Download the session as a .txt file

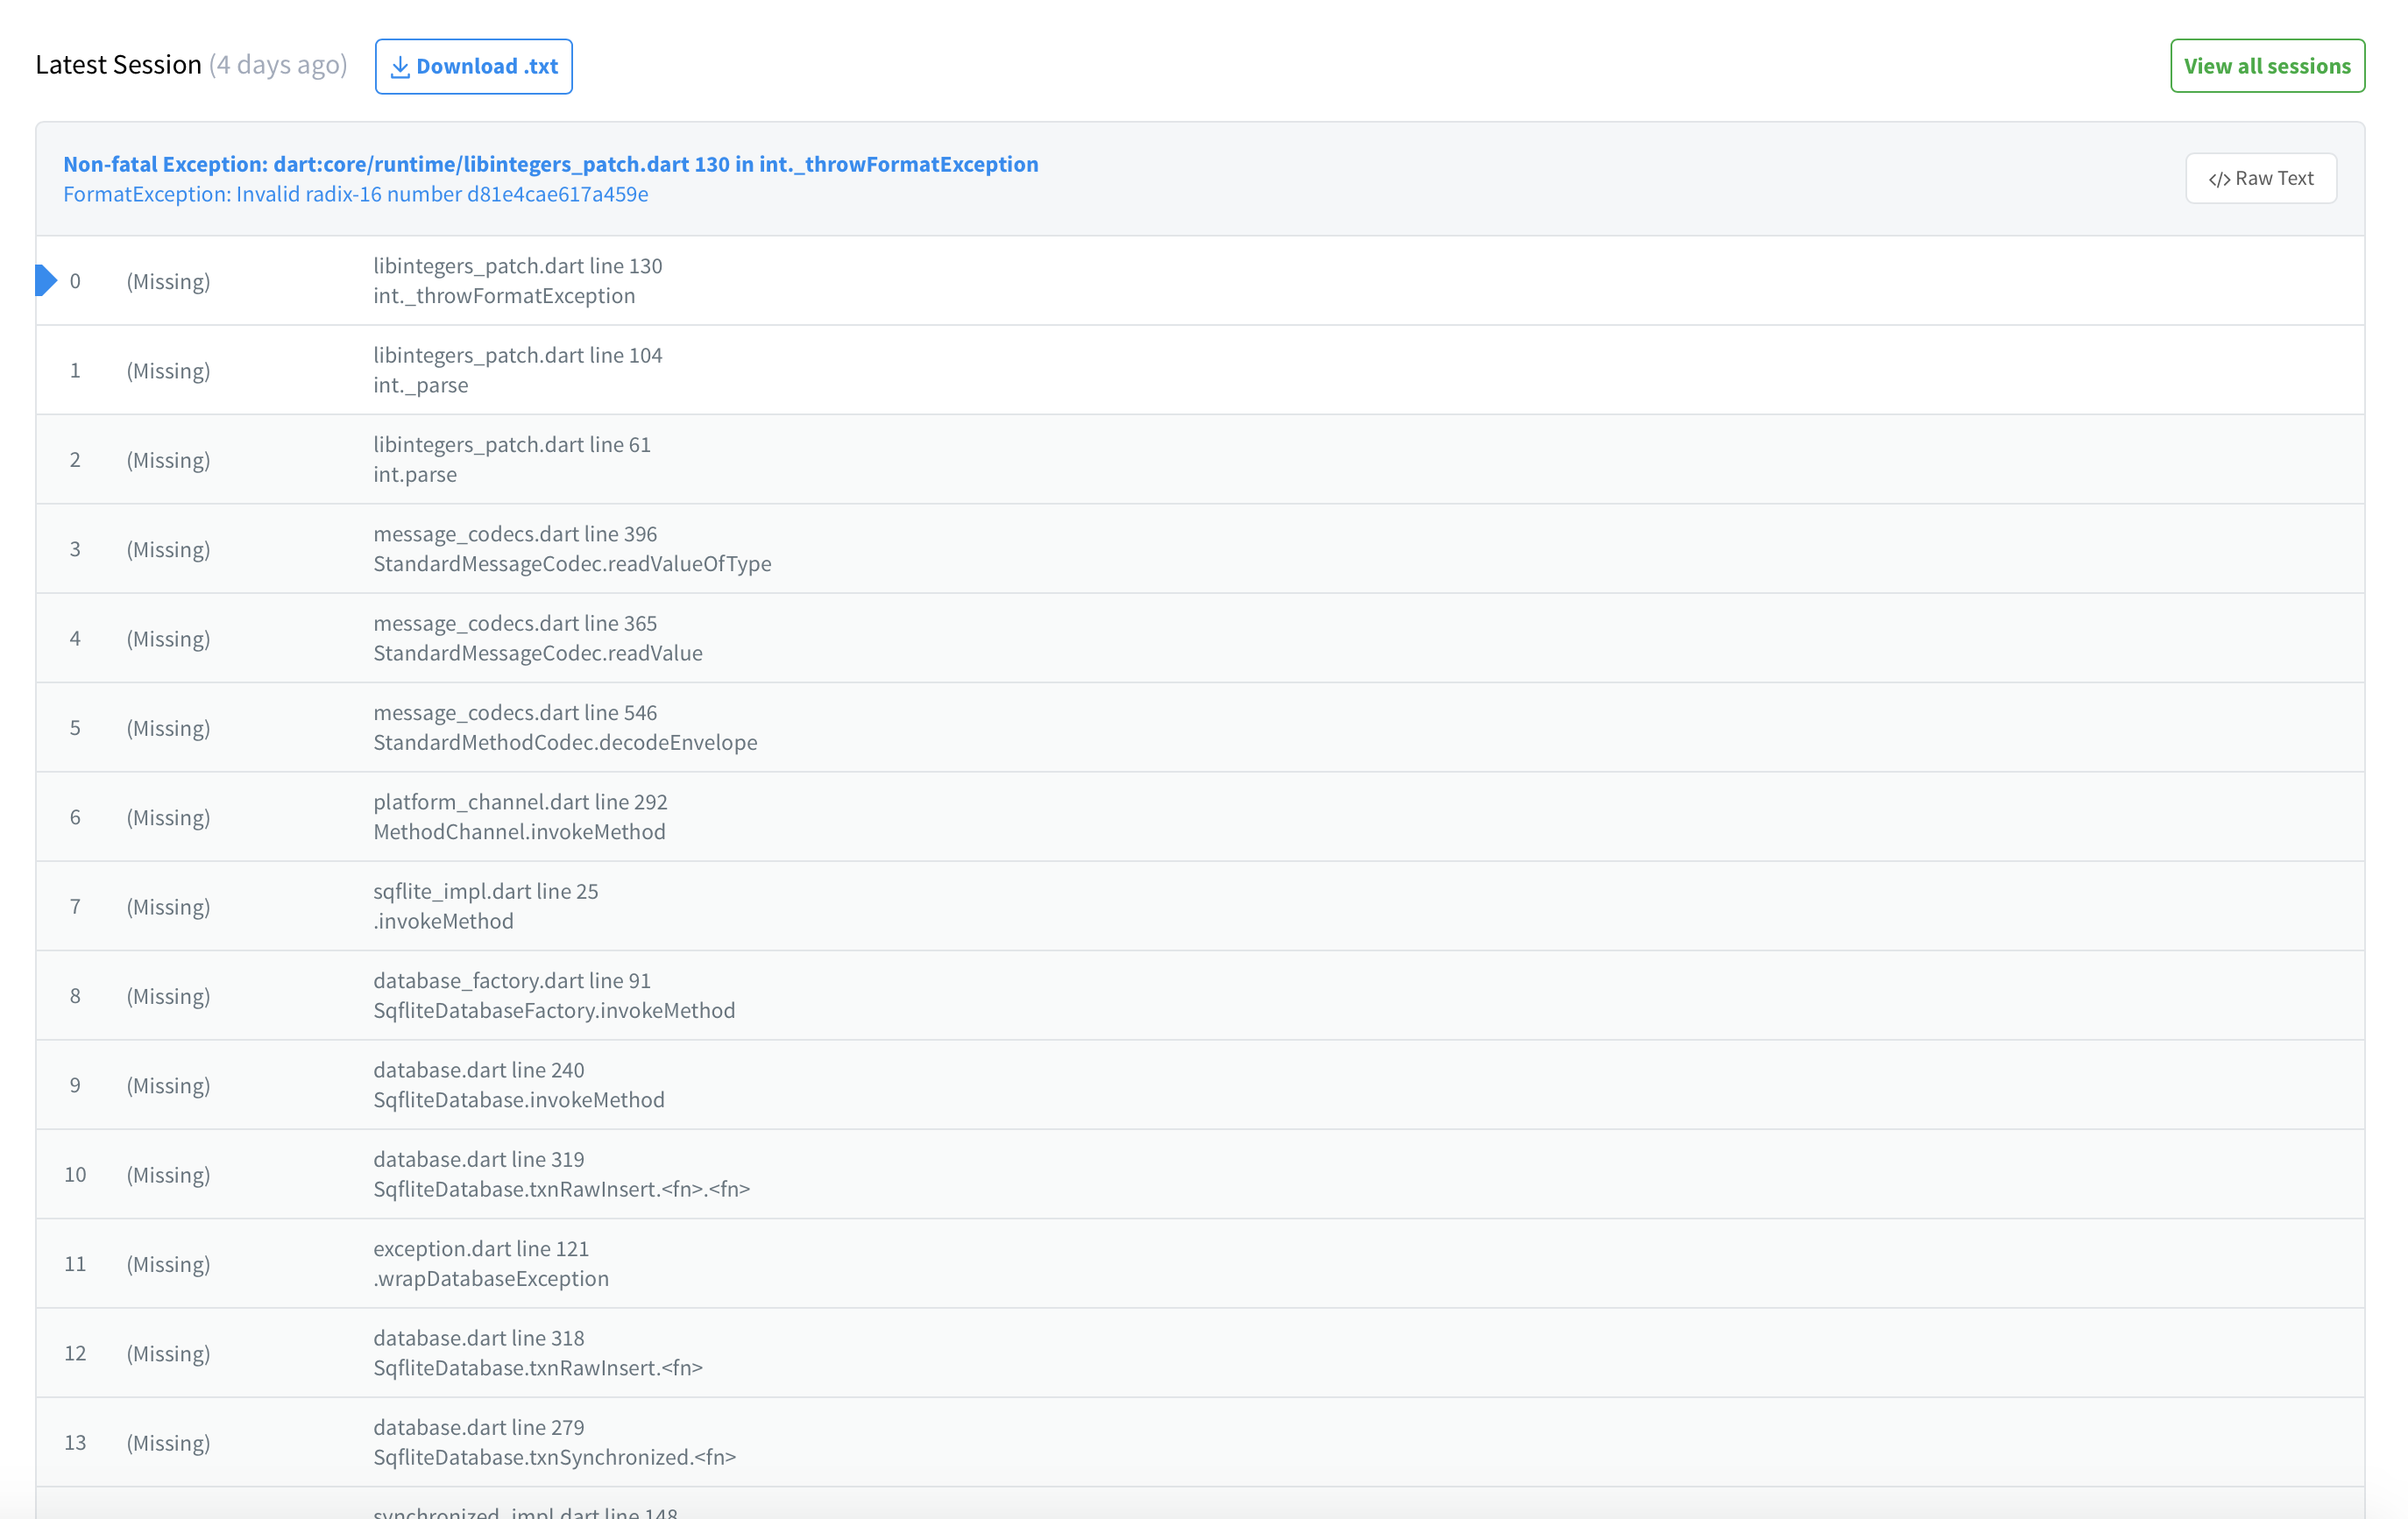473,65
